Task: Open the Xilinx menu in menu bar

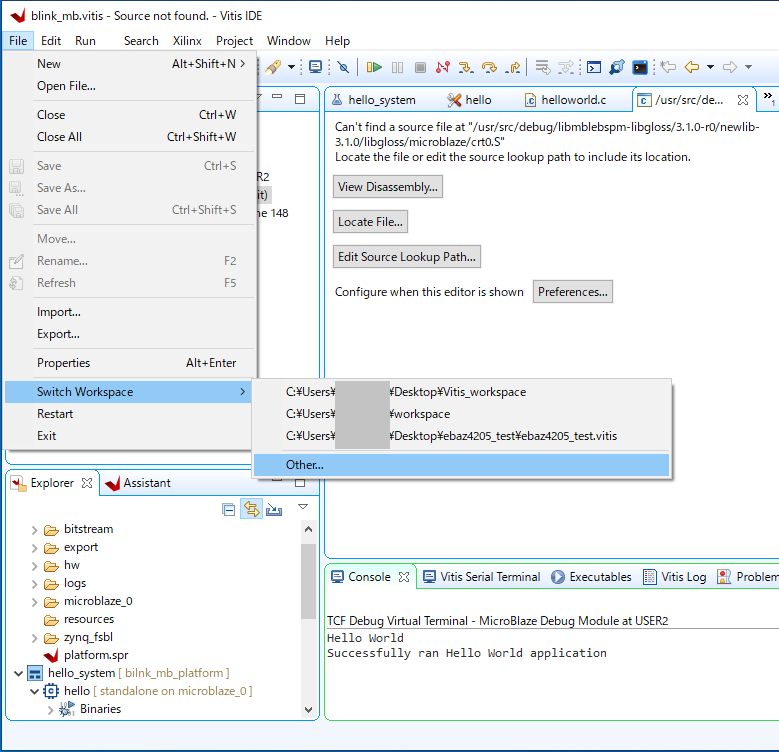Action: click(x=187, y=41)
